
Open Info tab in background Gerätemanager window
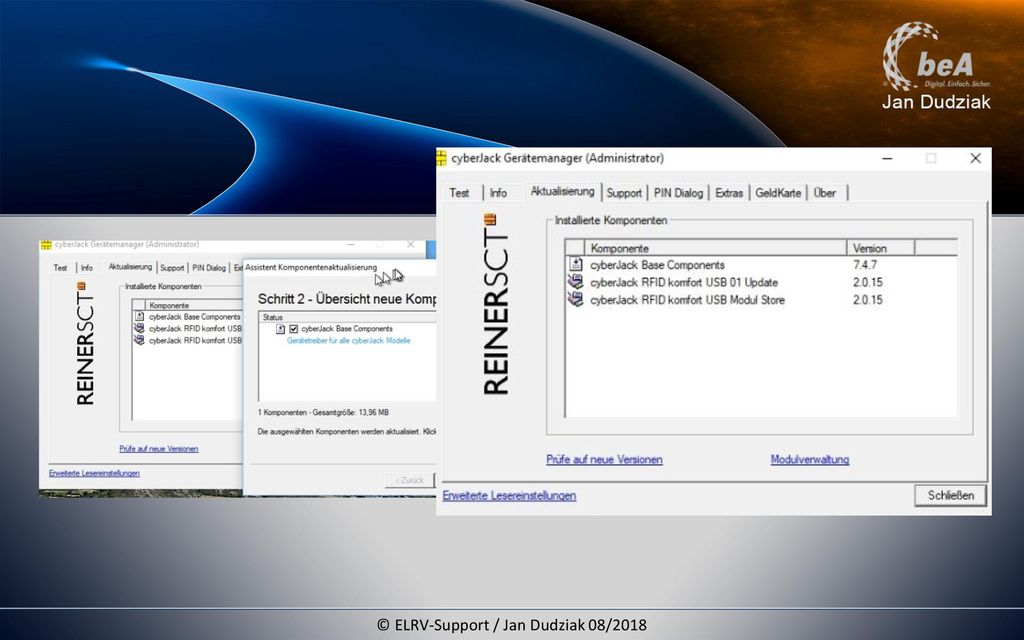[x=87, y=268]
